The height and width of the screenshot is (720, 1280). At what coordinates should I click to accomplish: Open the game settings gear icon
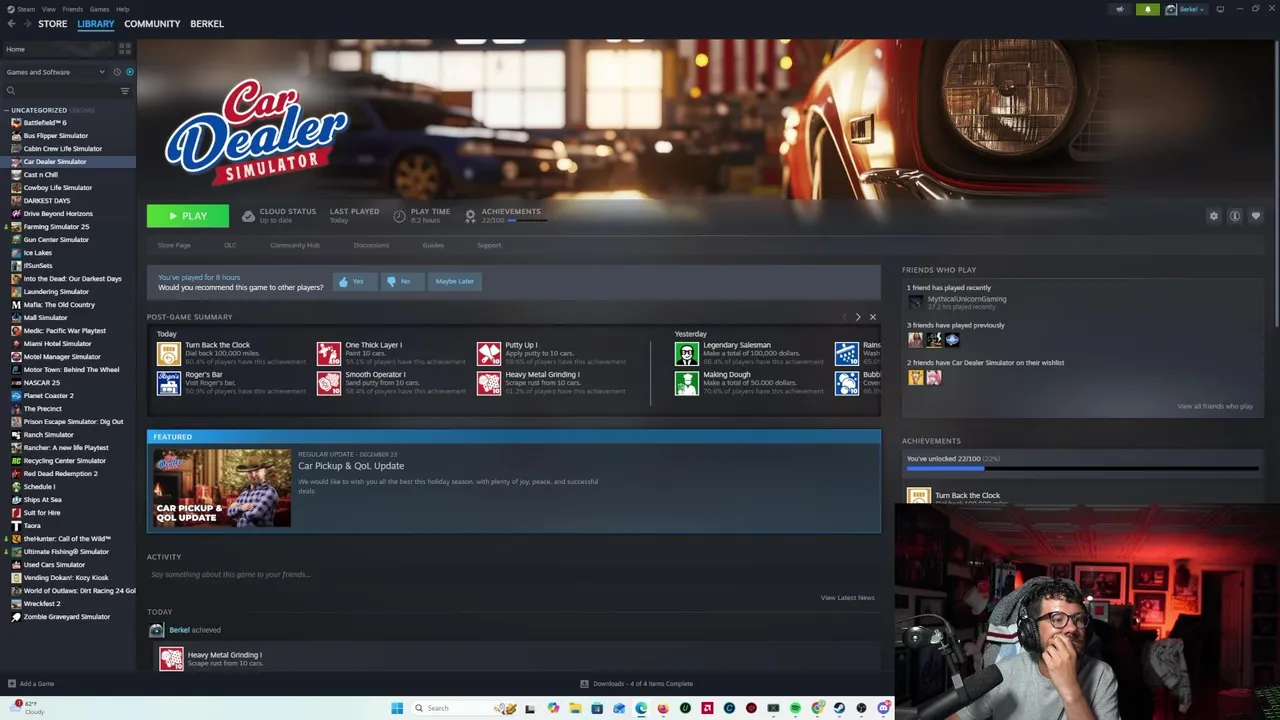pyautogui.click(x=1214, y=216)
